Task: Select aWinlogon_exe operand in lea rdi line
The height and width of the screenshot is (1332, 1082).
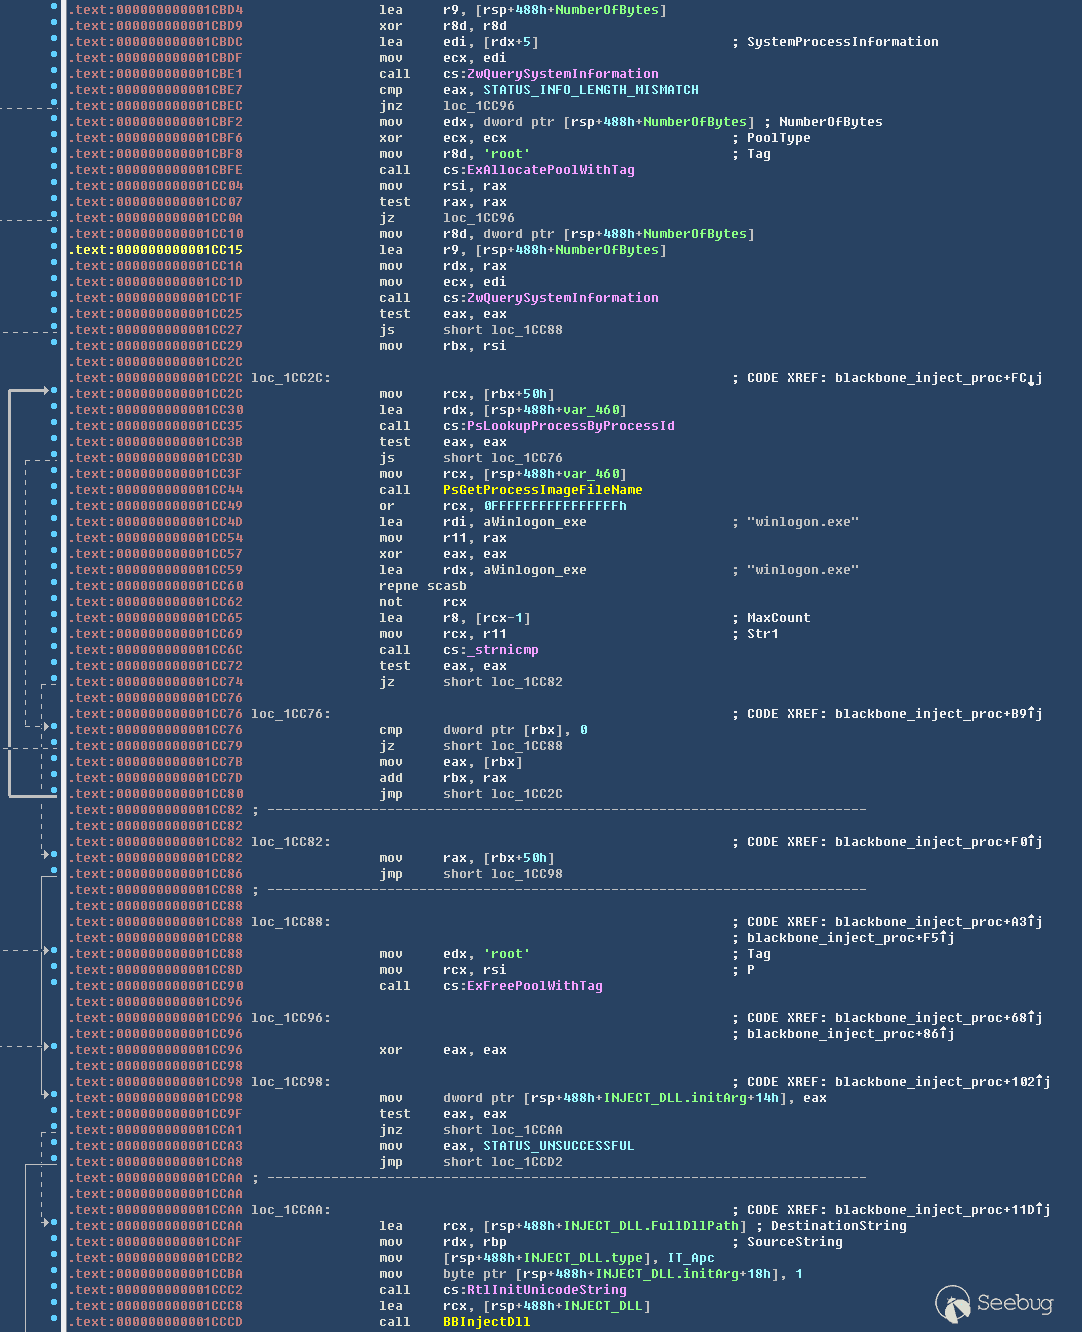Action: point(535,522)
